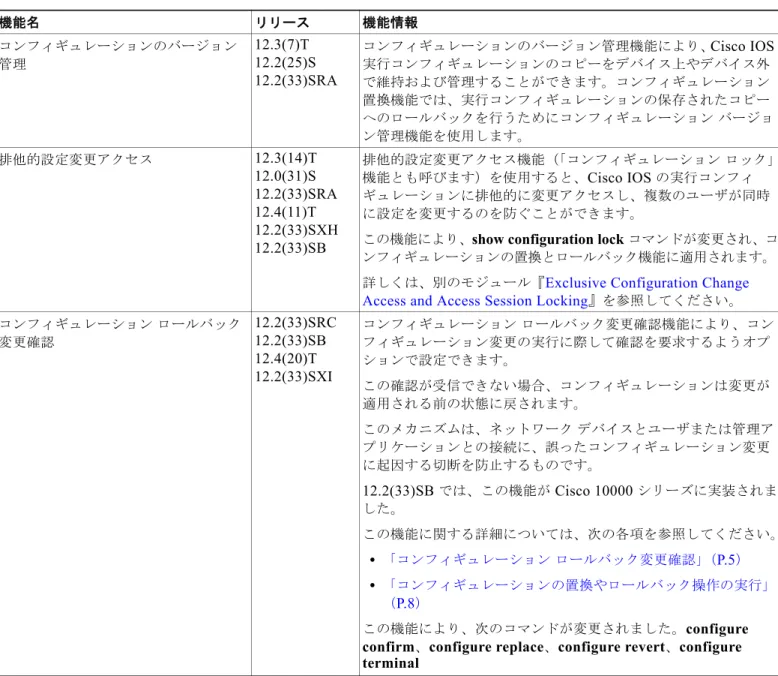
Task: Click the feature name コンフィギュレーション ロールバック変更確認
Action: 120,333
